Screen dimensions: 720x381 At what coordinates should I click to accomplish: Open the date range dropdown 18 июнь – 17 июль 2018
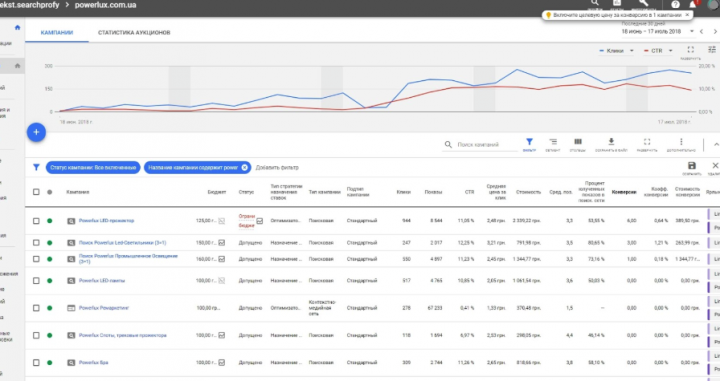tap(657, 31)
